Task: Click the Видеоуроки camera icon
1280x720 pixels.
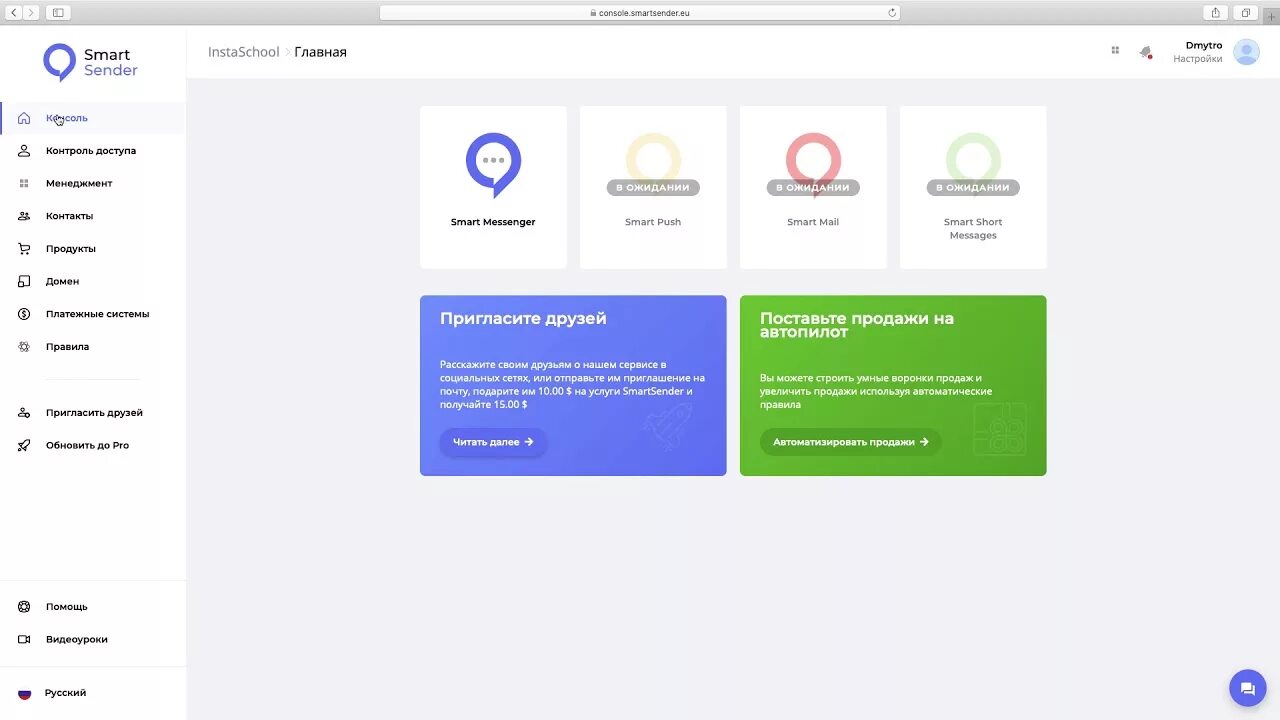Action: pos(24,640)
